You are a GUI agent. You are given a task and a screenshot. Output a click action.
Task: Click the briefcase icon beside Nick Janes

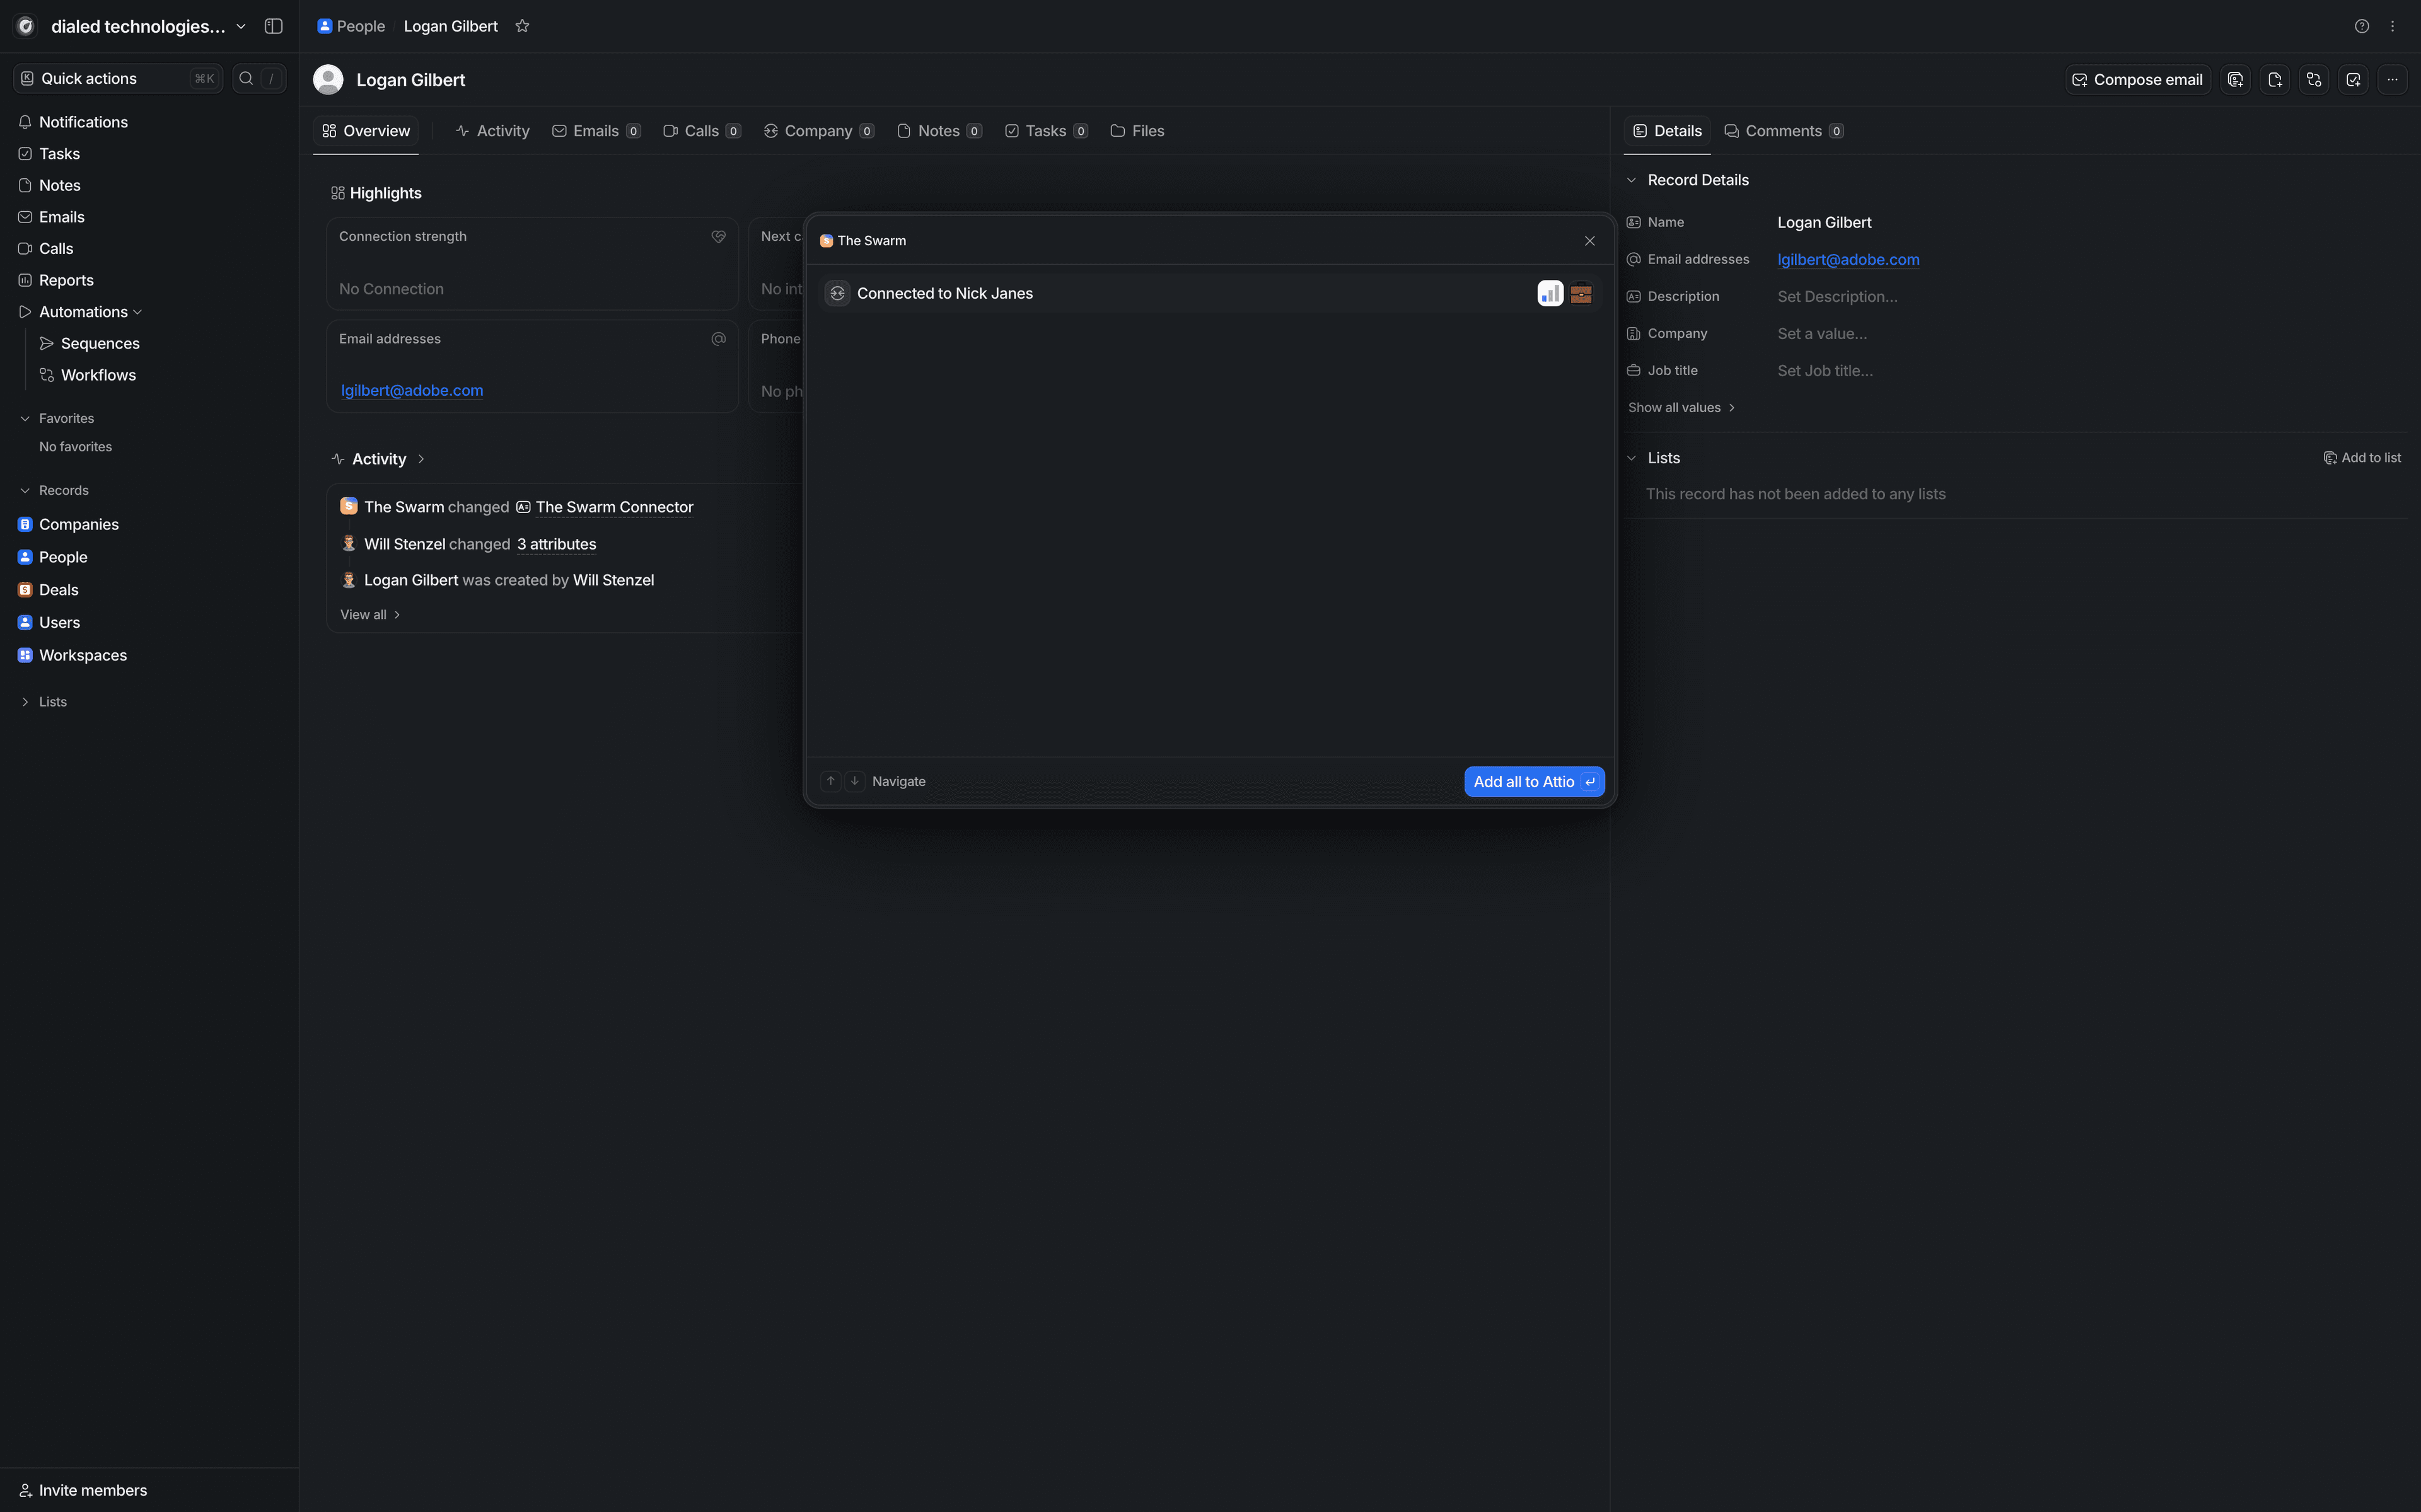tap(1581, 293)
